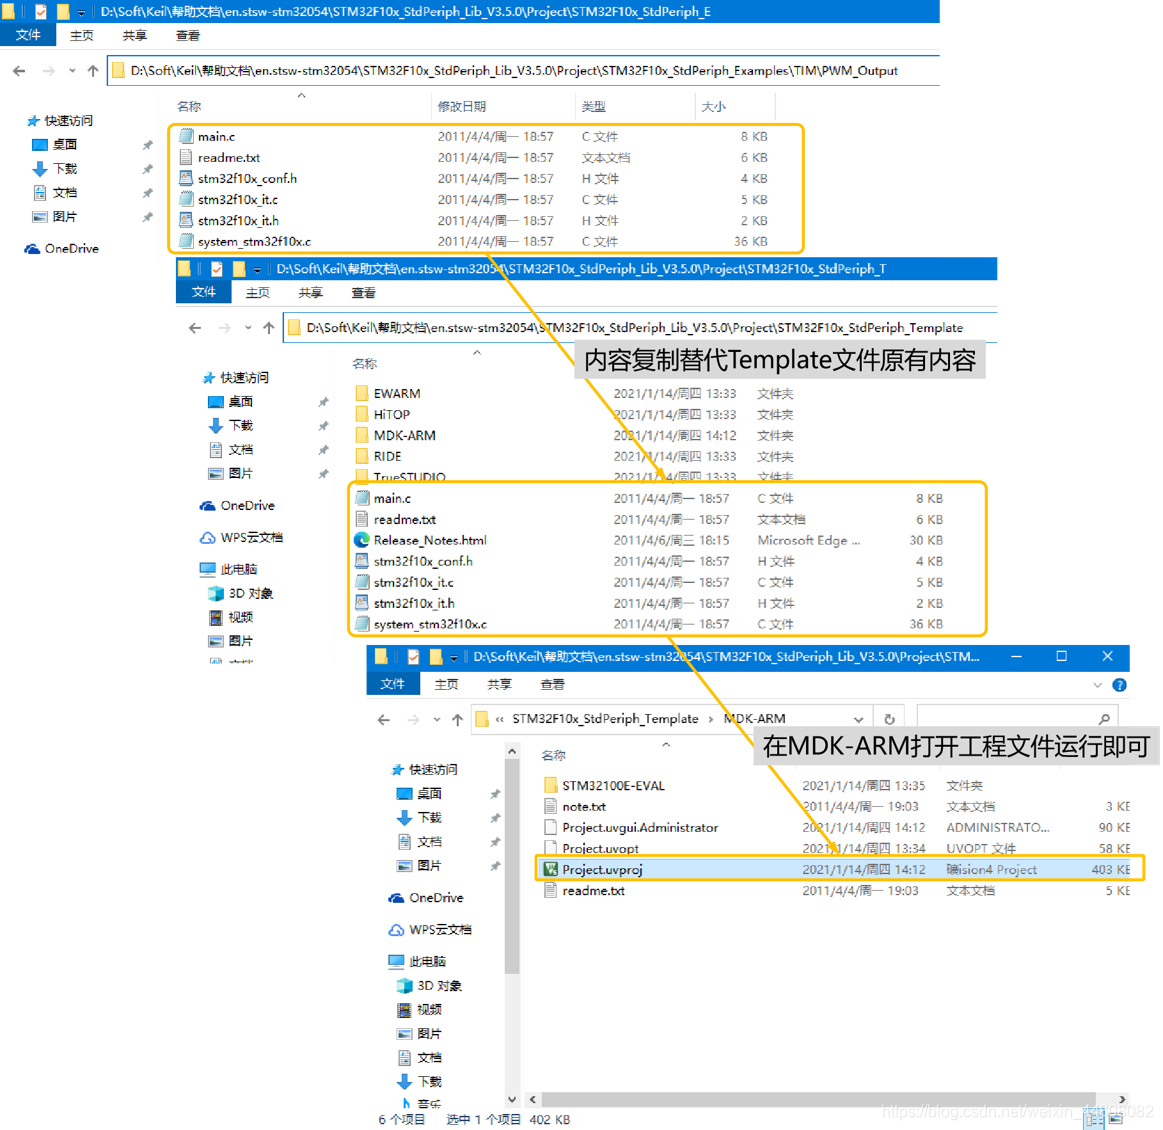Image resolution: width=1163 pixels, height=1130 pixels.
Task: Expand the ribbon in MDK-ARM window
Action: (1098, 685)
